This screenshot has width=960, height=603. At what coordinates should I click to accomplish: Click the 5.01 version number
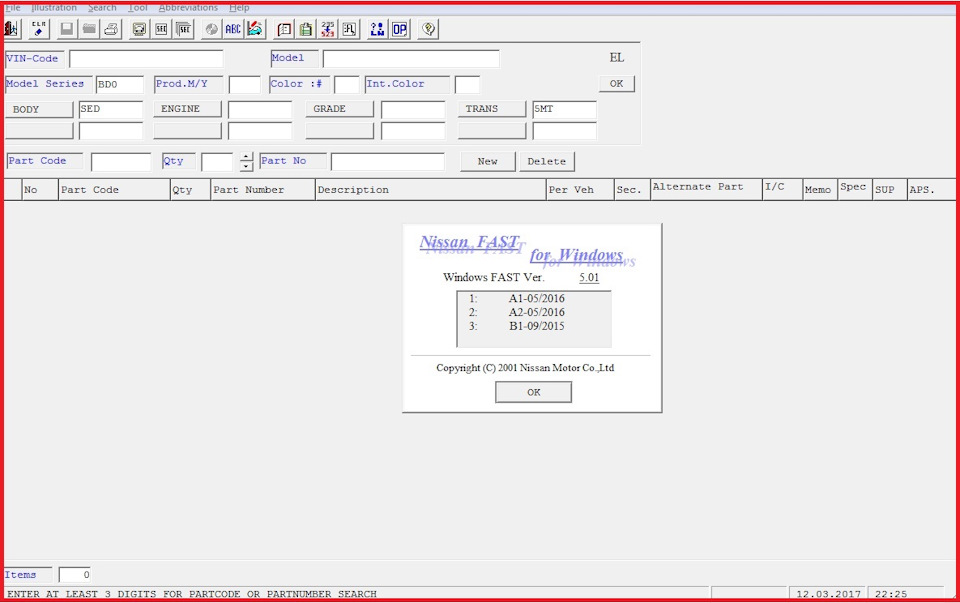pyautogui.click(x=589, y=277)
